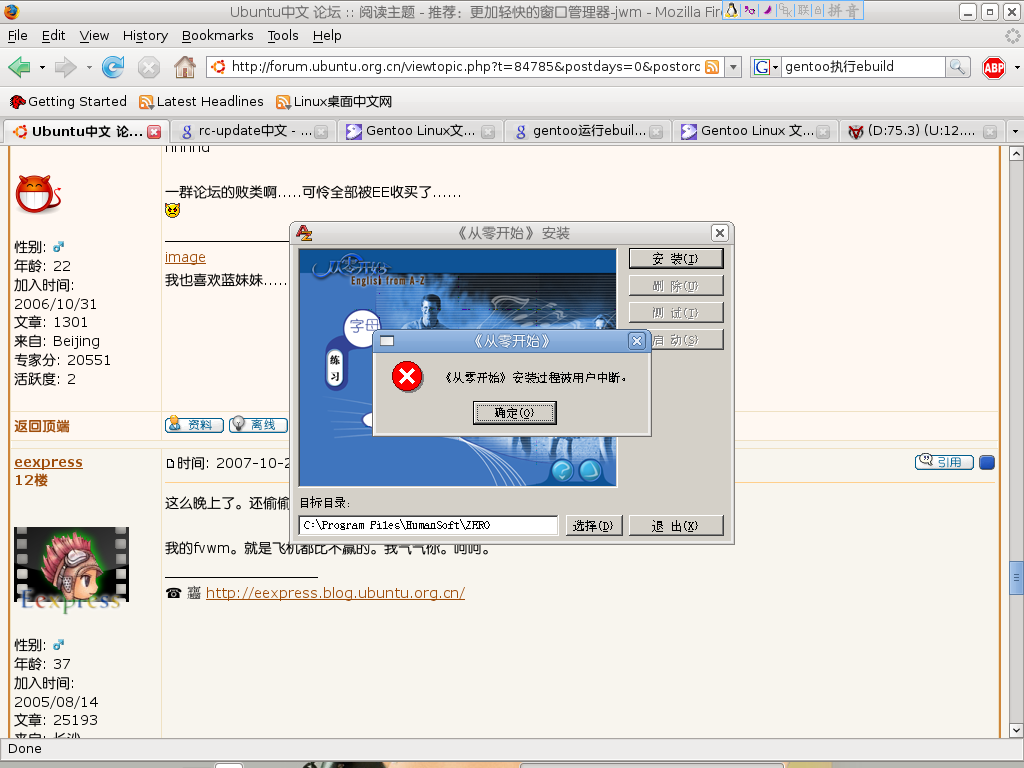Open the Home page icon

pos(185,67)
